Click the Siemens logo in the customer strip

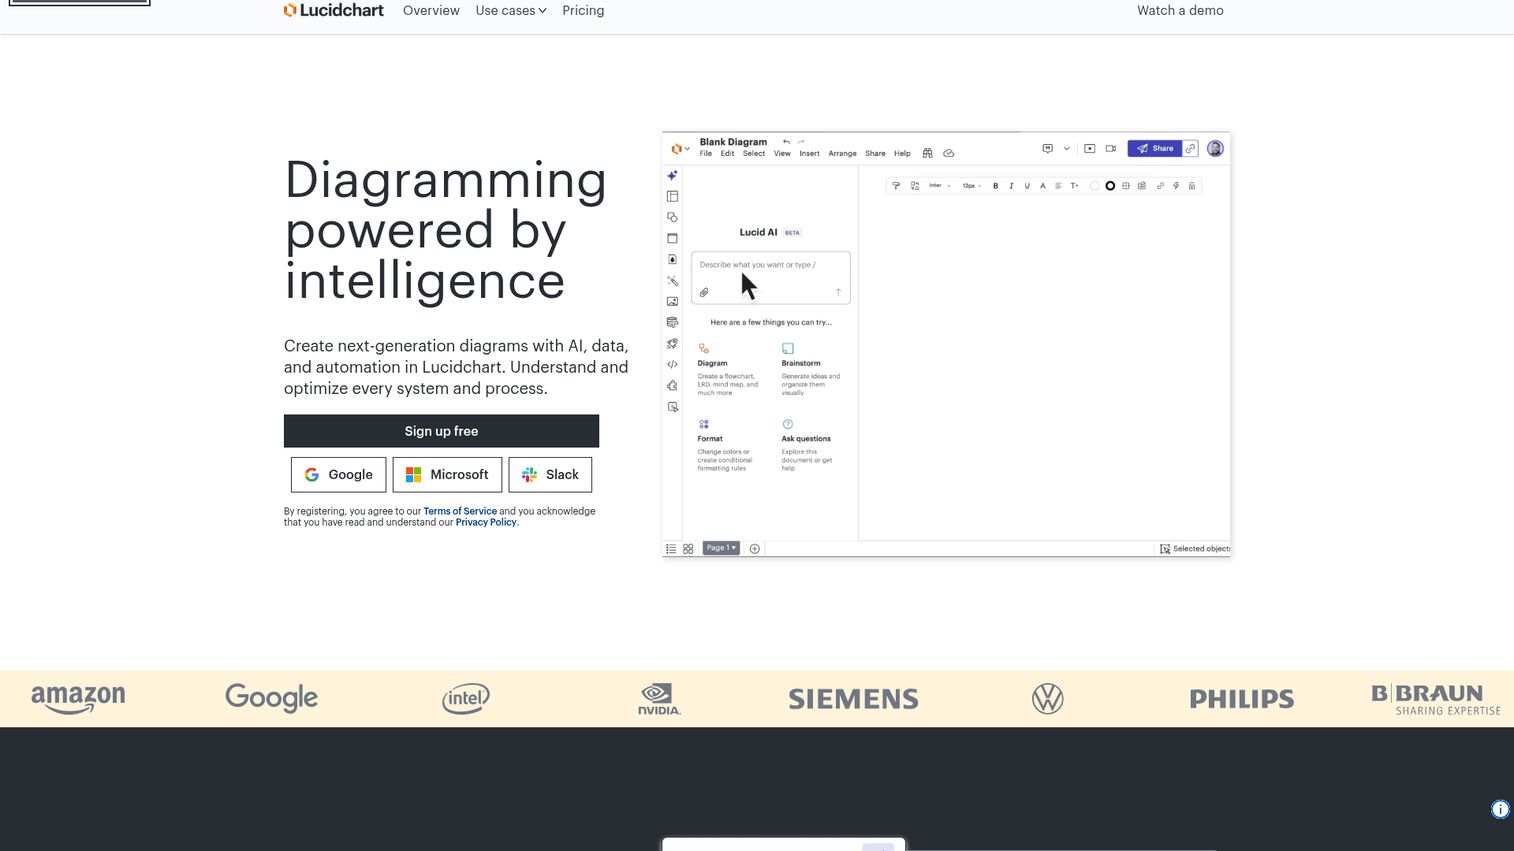coord(853,699)
